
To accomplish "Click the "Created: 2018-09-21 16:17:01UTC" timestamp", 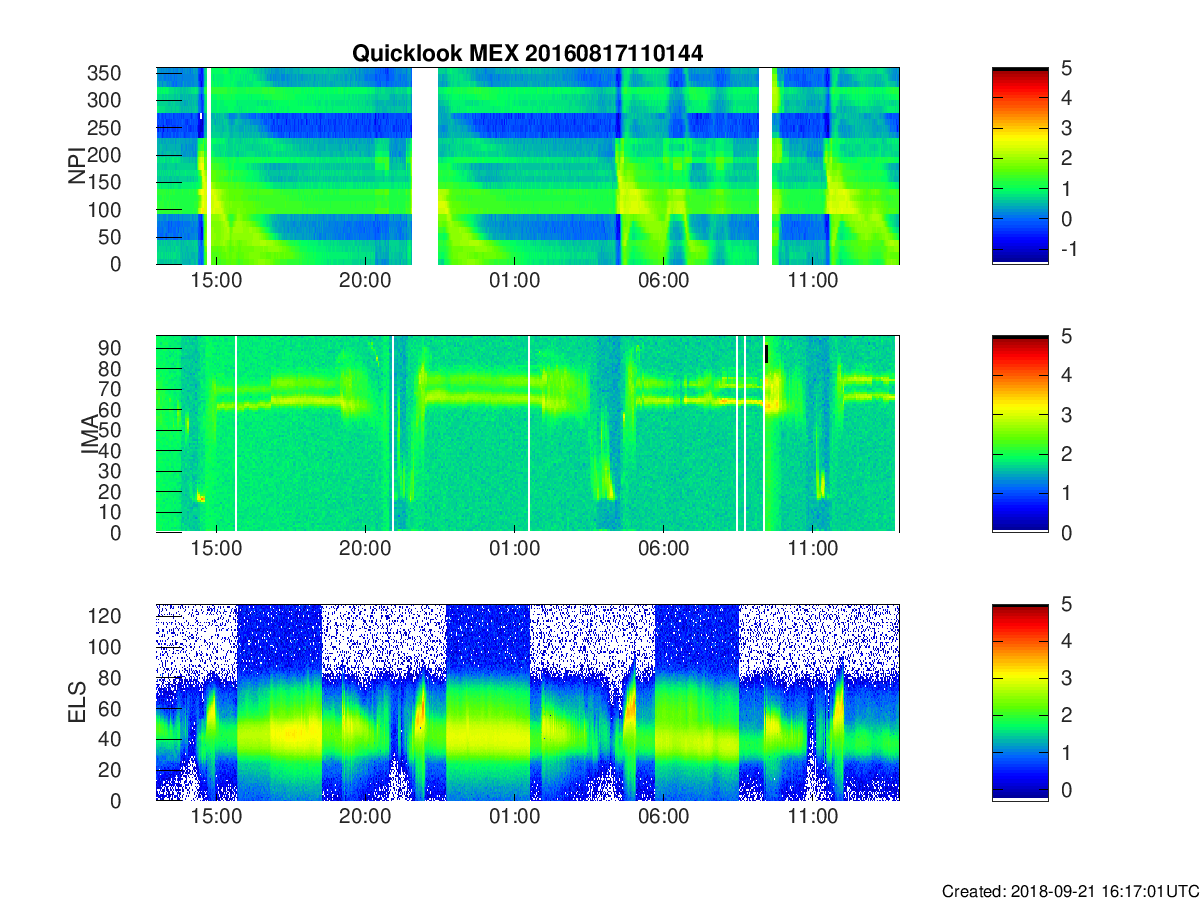I will pos(1070,890).
